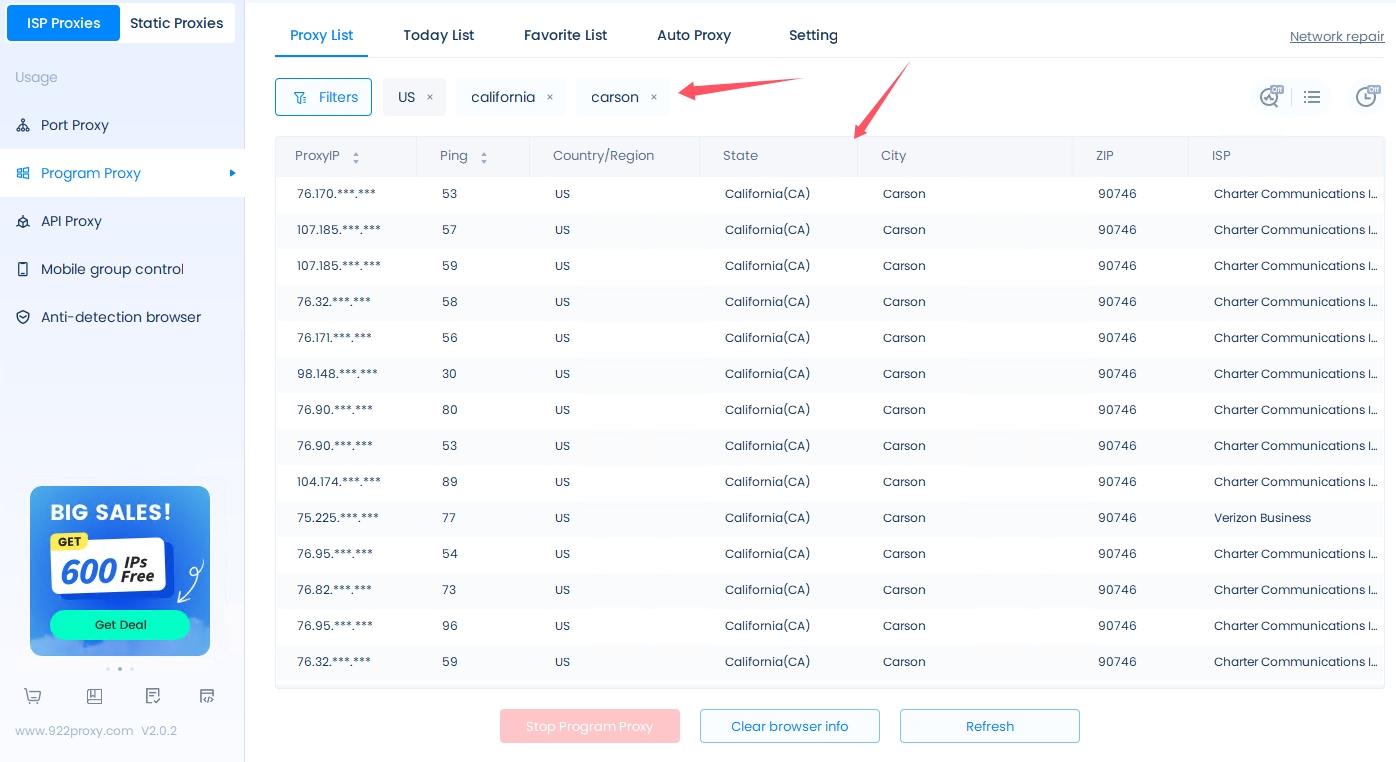This screenshot has height=762, width=1396.
Task: Expand the Program Proxy arrow
Action: tap(232, 173)
